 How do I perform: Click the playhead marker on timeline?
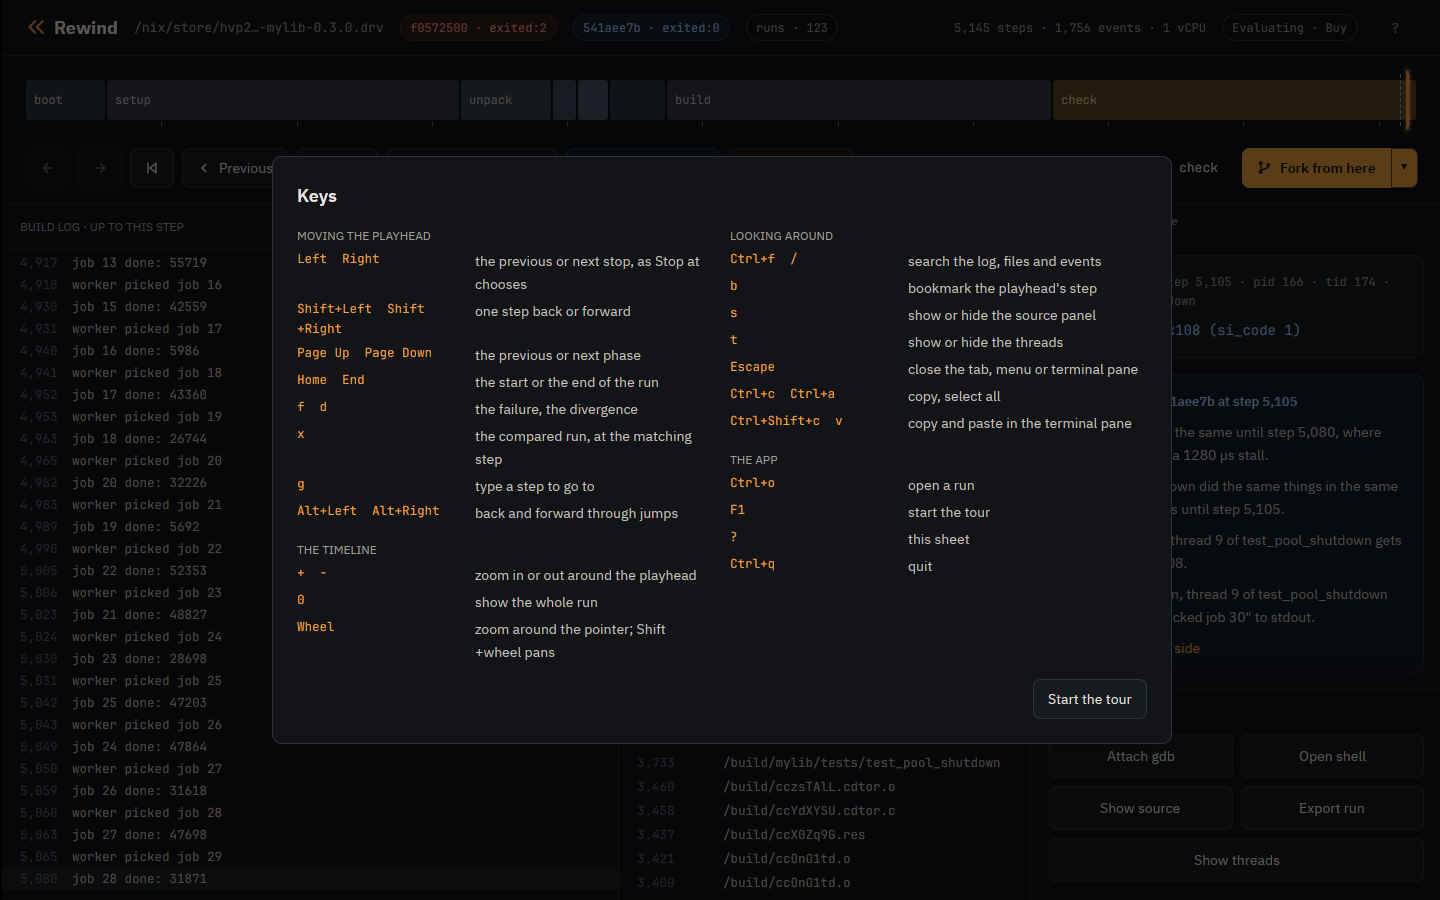click(1407, 100)
